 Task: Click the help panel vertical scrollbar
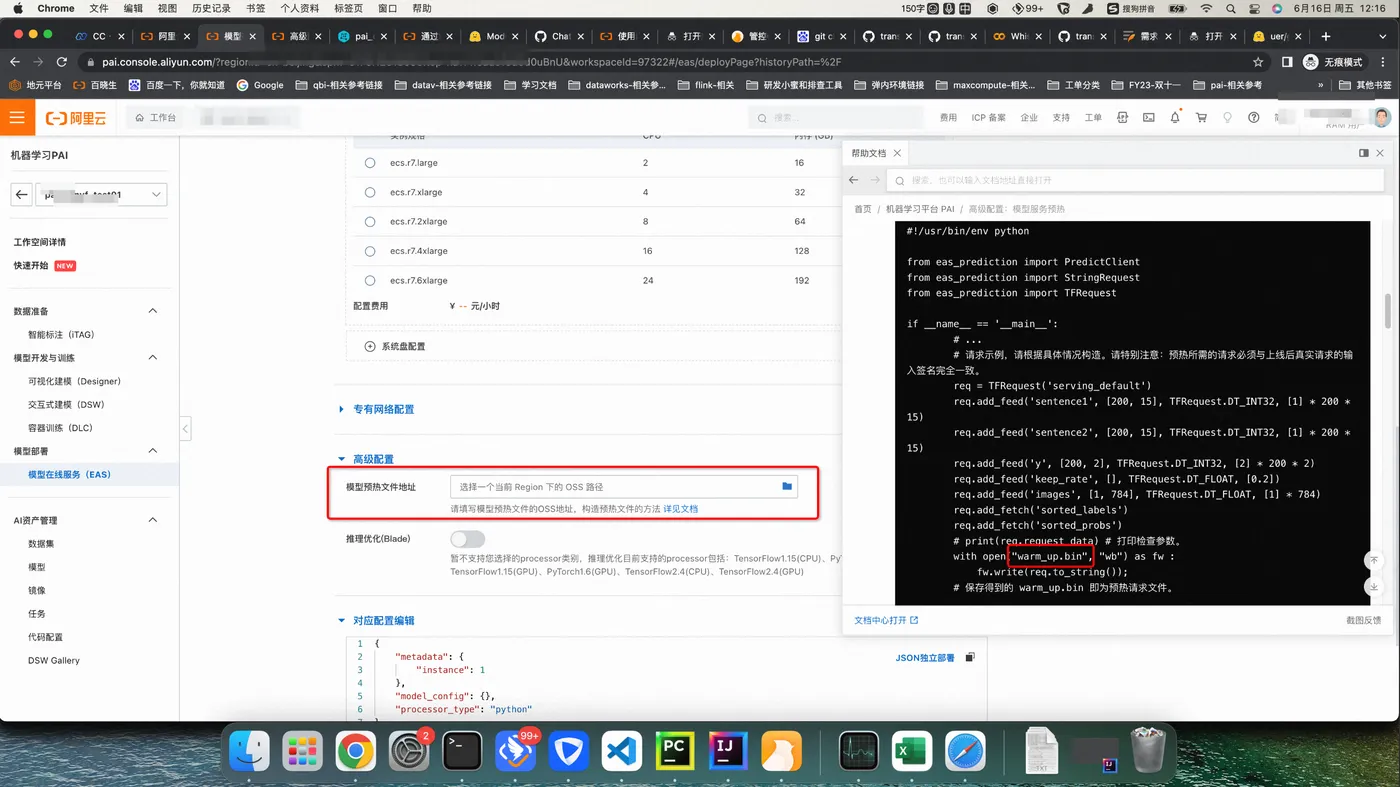pyautogui.click(x=1388, y=310)
